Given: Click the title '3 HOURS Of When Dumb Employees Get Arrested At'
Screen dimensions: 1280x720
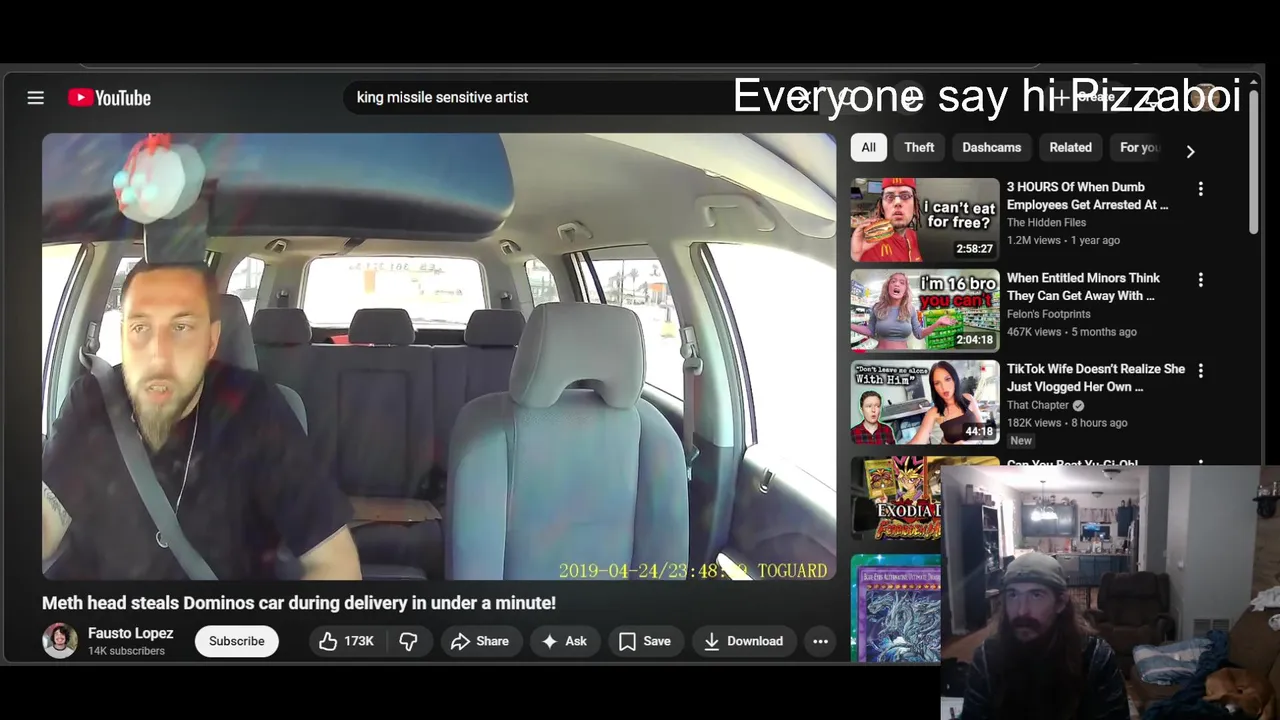Looking at the screenshot, I should (1087, 196).
